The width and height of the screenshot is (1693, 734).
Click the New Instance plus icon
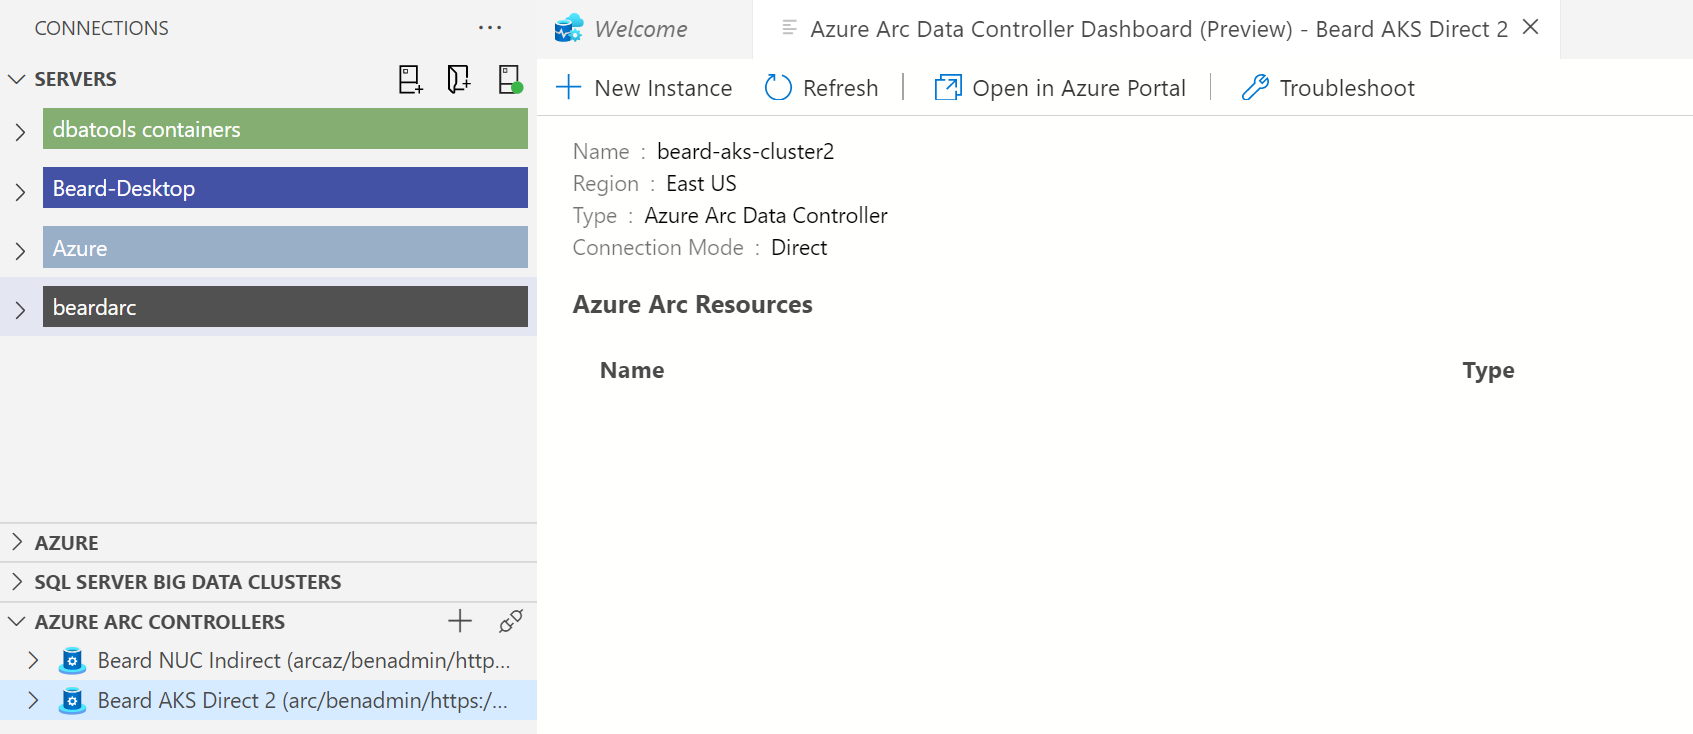(568, 87)
